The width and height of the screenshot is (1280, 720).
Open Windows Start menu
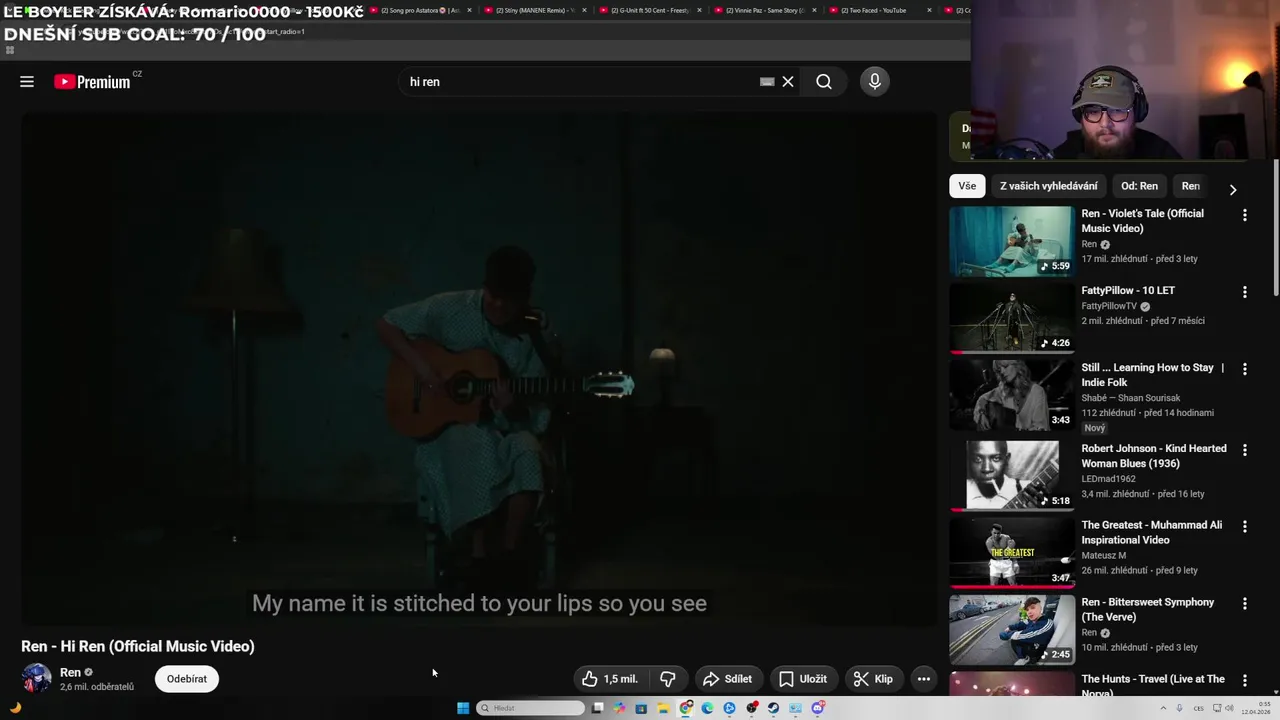tap(463, 708)
